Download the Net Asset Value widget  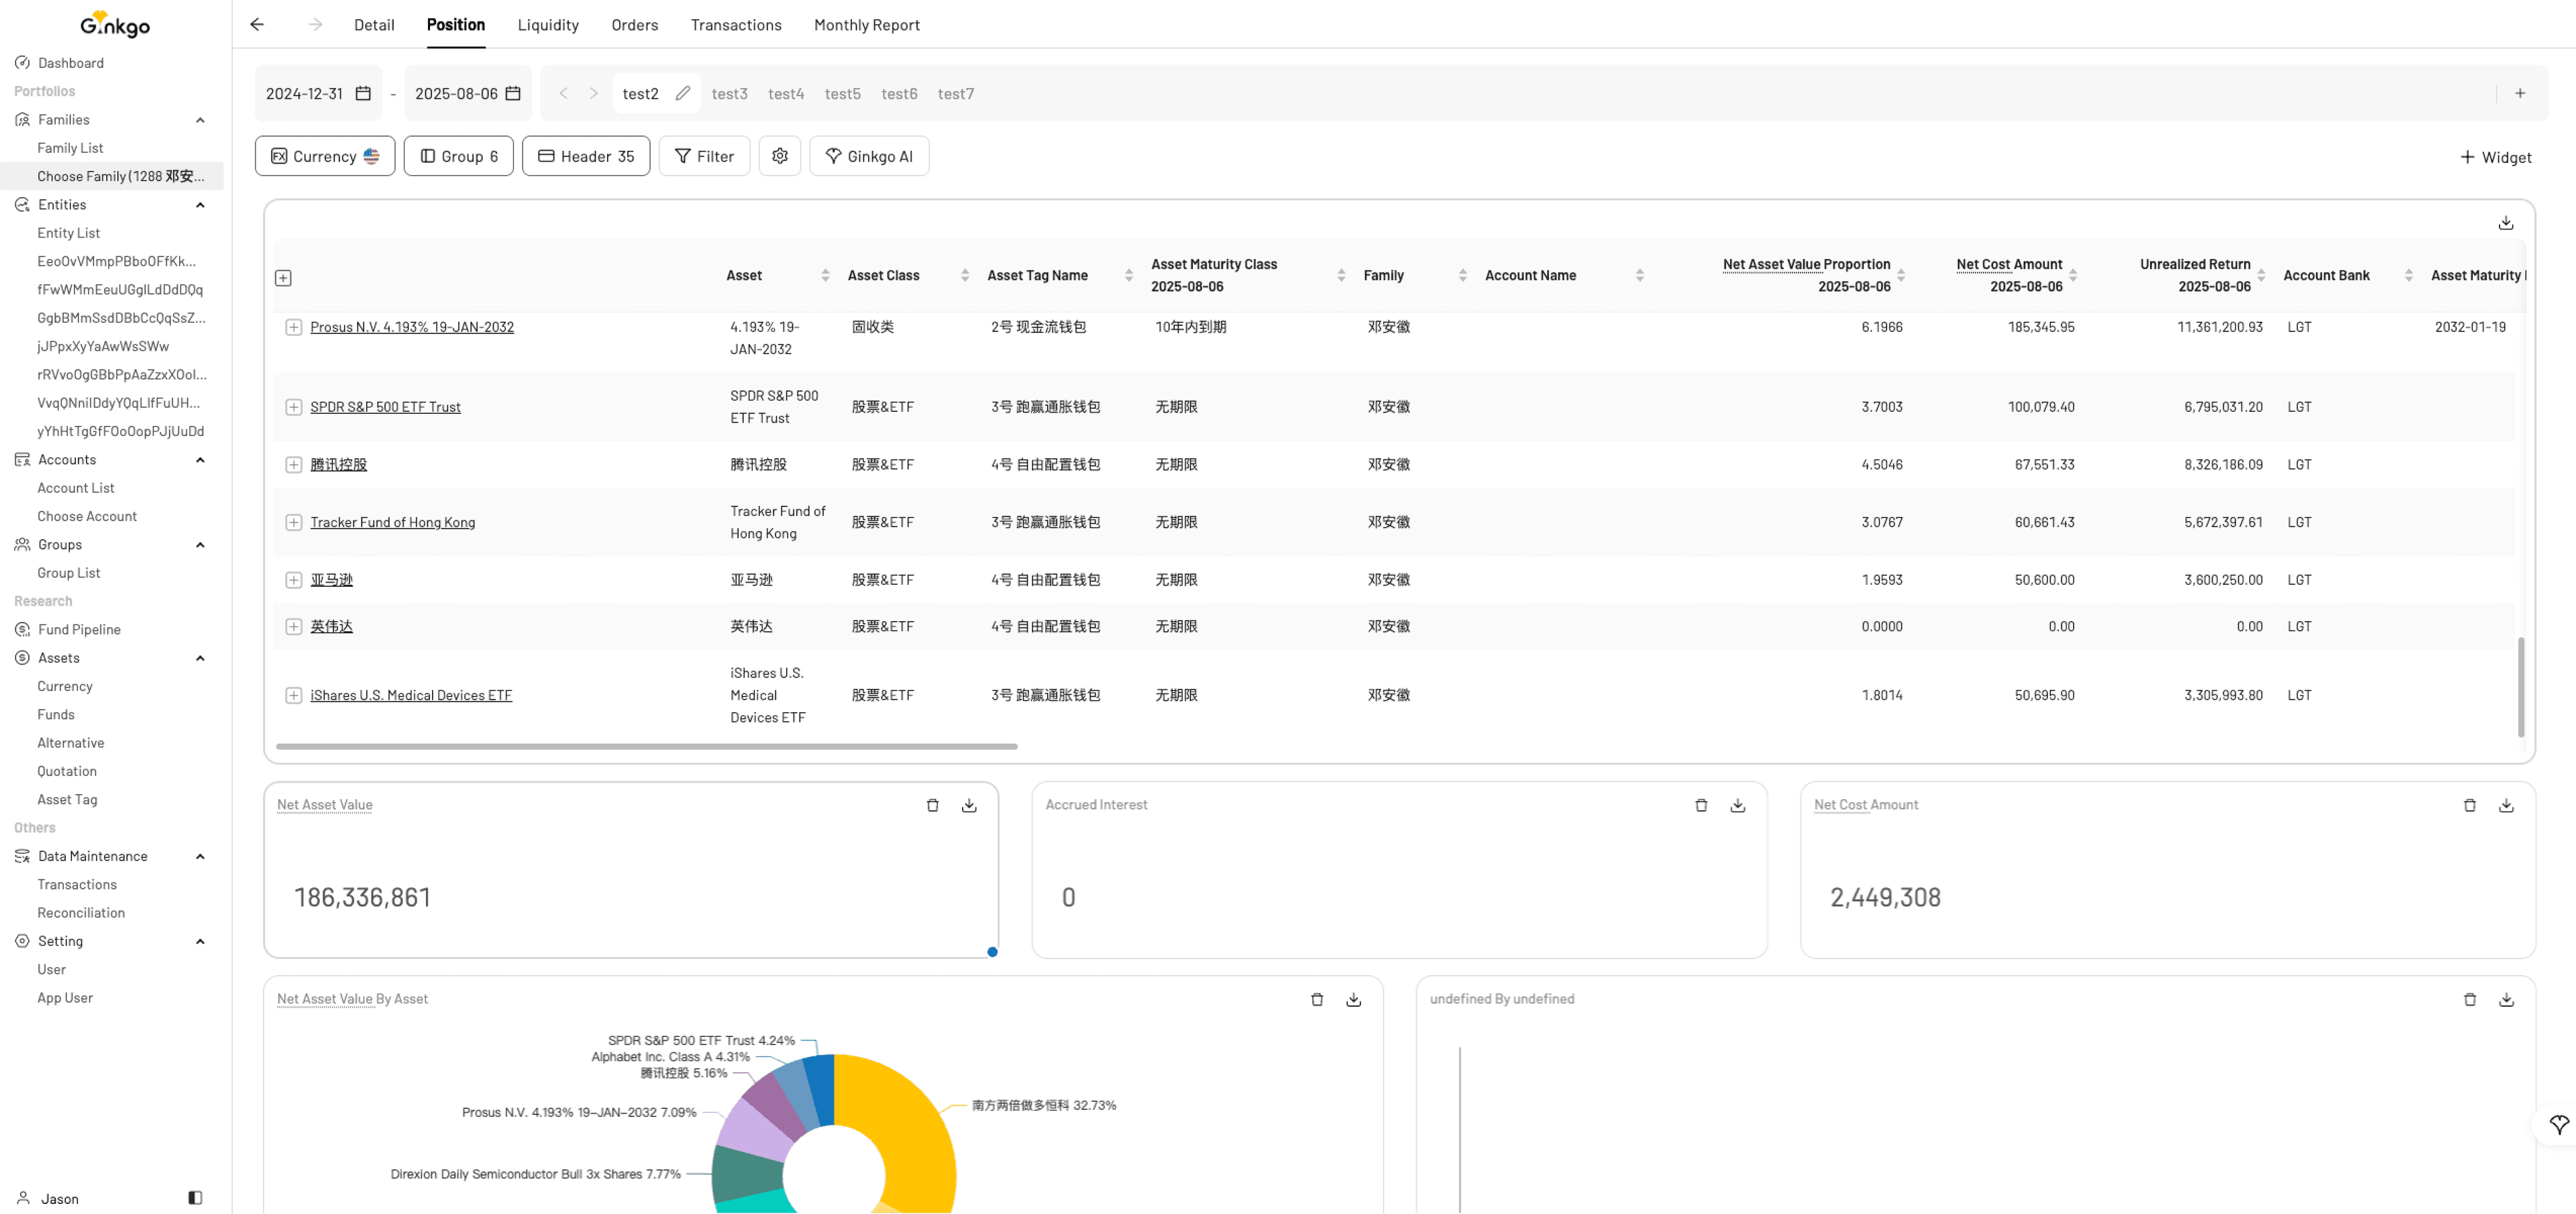point(969,805)
